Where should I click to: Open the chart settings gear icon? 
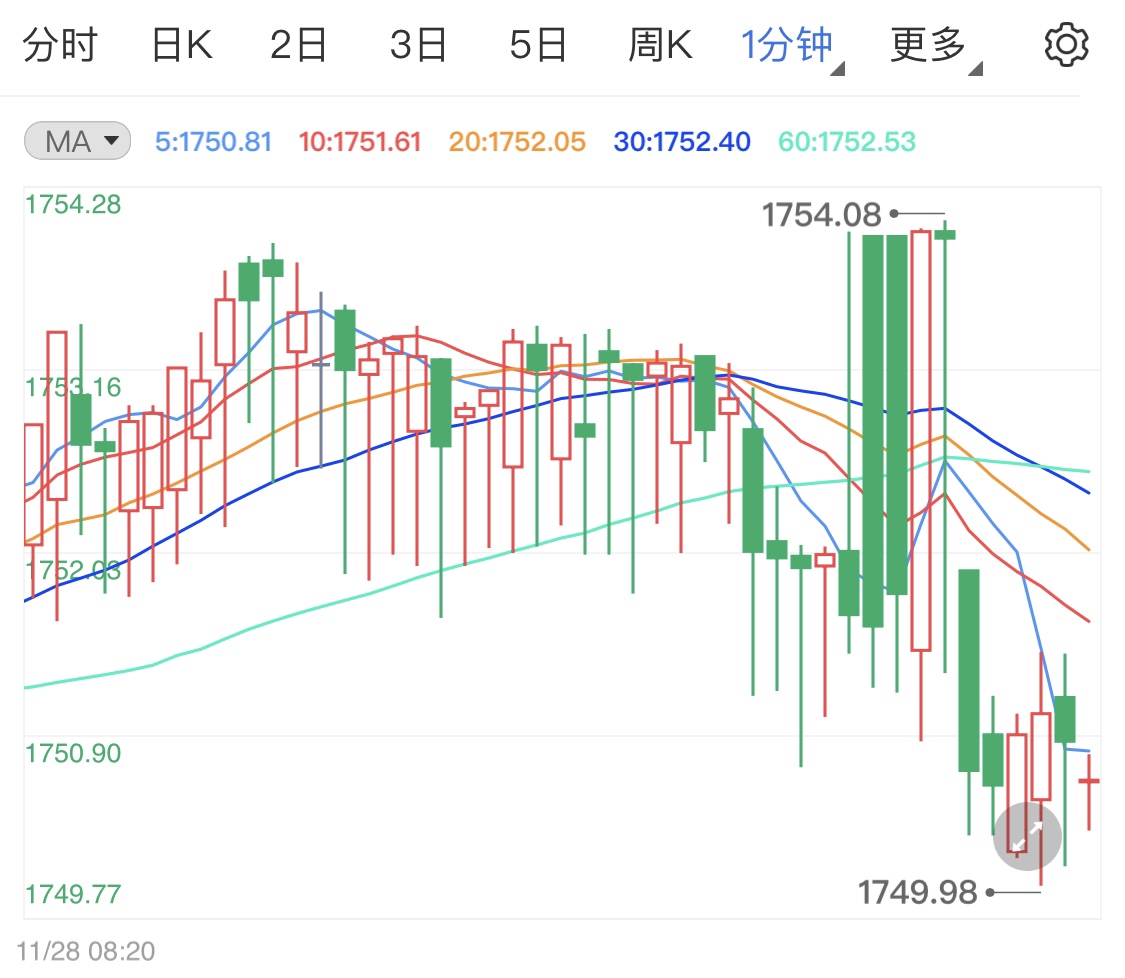(1066, 44)
